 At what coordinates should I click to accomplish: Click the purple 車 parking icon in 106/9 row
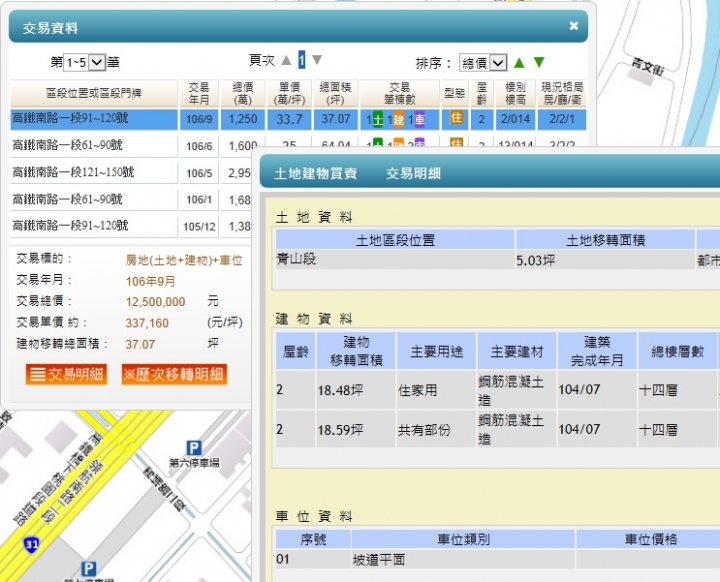(x=420, y=120)
